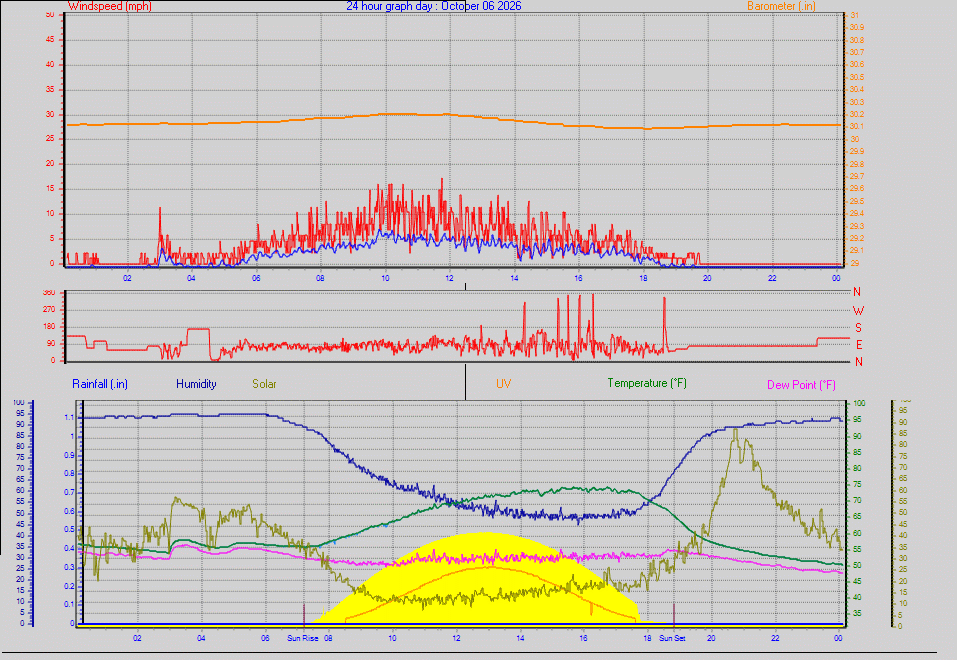This screenshot has width=957, height=660.
Task: Select the '180' wind direction axis value
Action: click(x=49, y=327)
